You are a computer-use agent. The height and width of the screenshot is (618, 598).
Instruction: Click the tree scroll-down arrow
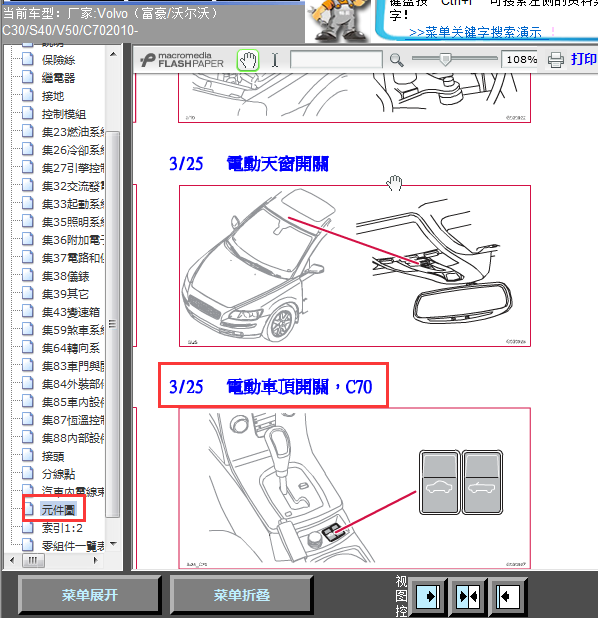113,544
